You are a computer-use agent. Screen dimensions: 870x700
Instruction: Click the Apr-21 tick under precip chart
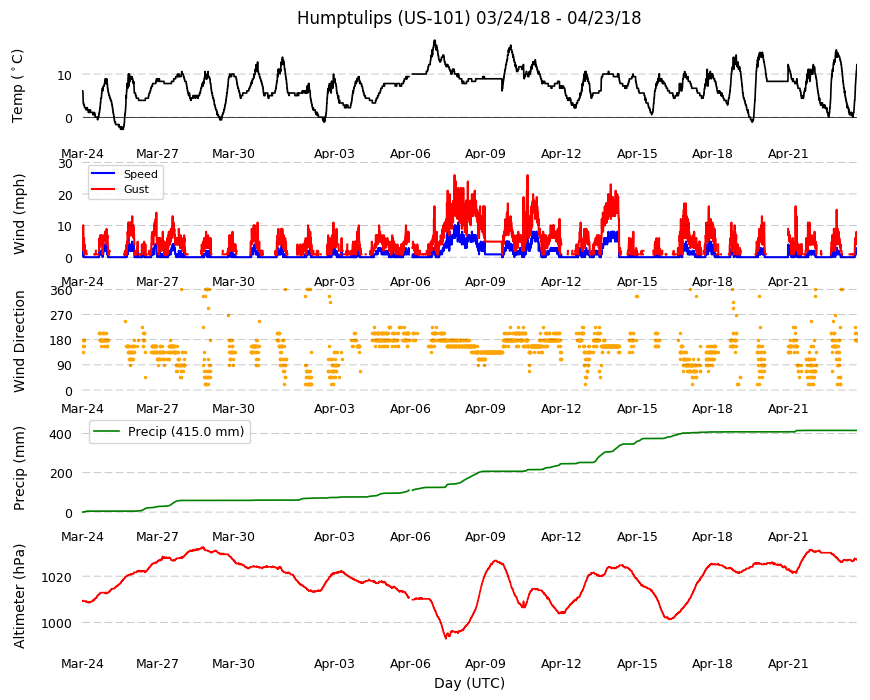[788, 536]
